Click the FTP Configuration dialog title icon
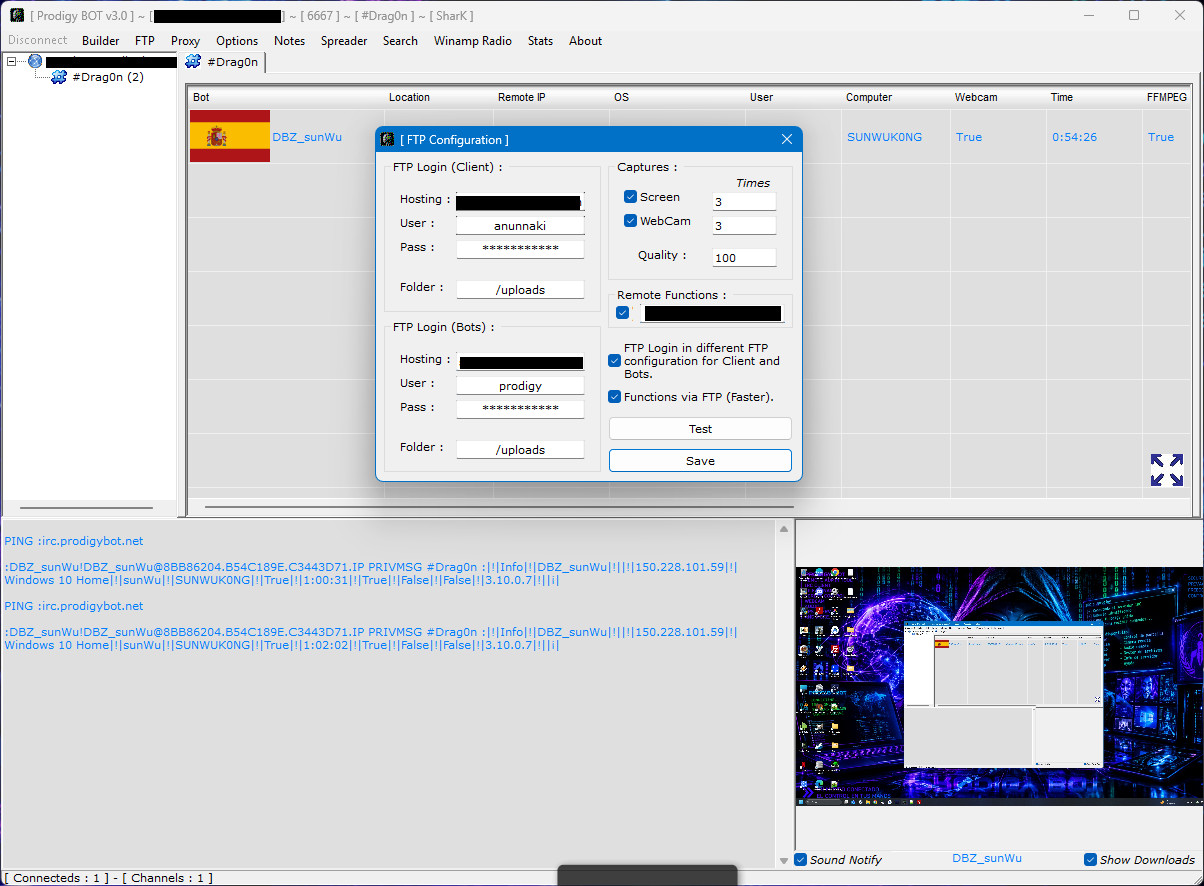Screen dimensions: 1204x886 pyautogui.click(x=387, y=139)
